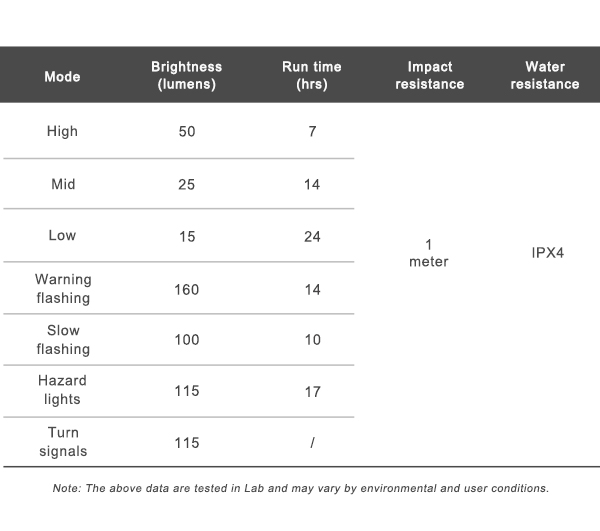This screenshot has height=531, width=600.
Task: Click the lab test note text
Action: [300, 488]
